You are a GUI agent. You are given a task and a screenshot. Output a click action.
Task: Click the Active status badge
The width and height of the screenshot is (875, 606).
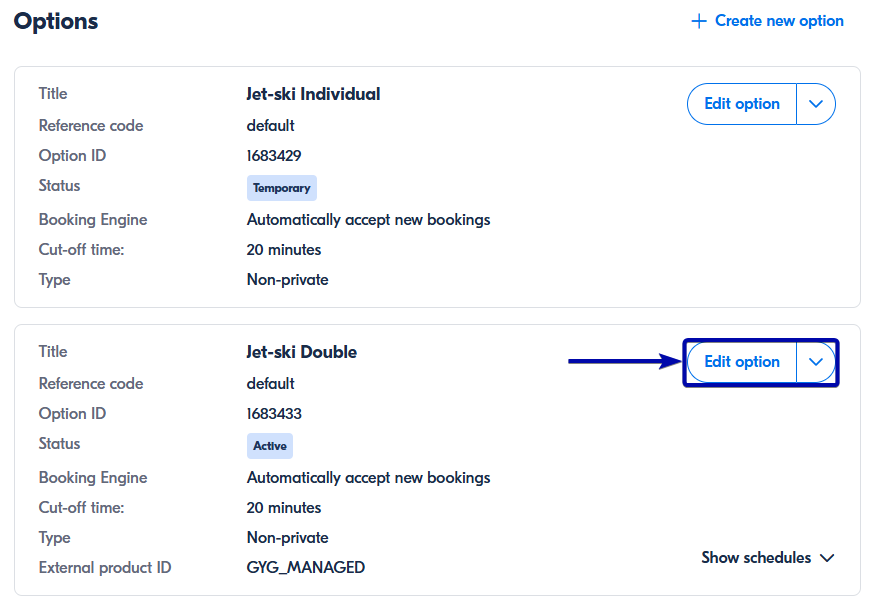(x=270, y=446)
